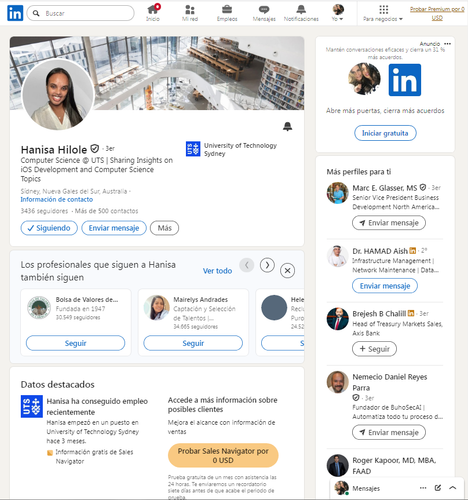Send message to Marc E. Glasser
The height and width of the screenshot is (500, 468).
(x=389, y=223)
